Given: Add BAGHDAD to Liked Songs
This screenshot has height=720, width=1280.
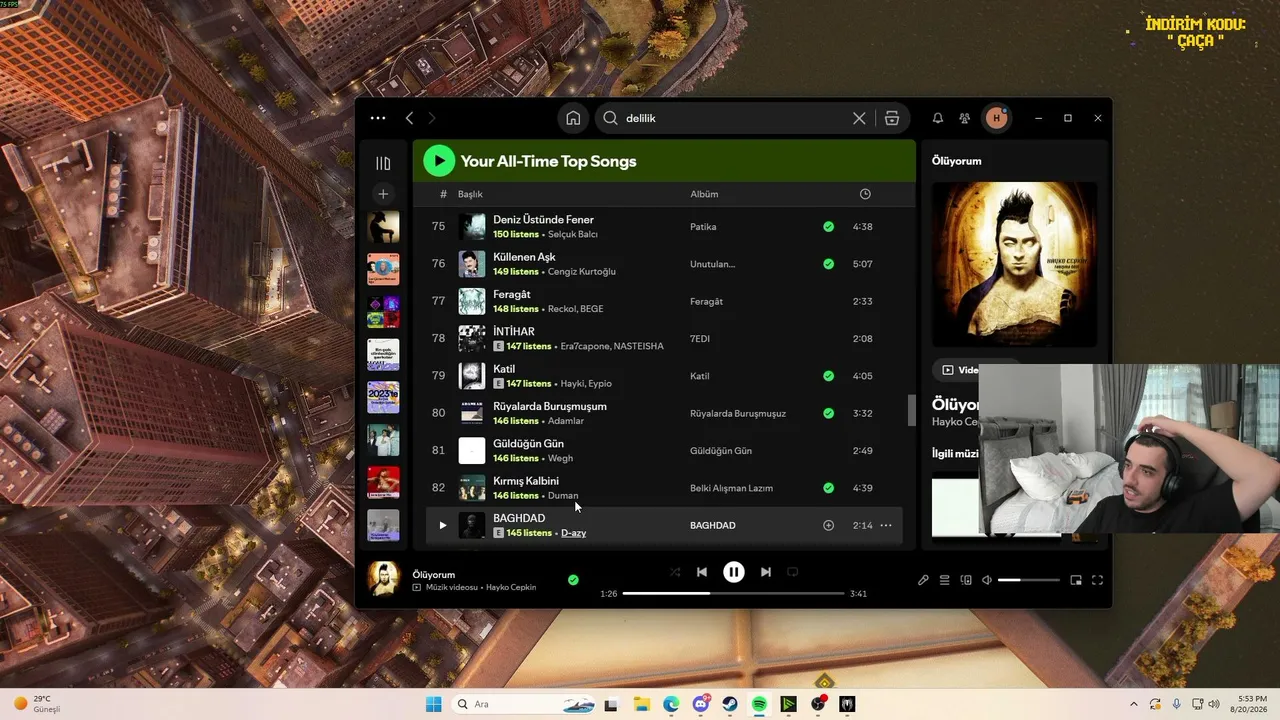Looking at the screenshot, I should 828,525.
